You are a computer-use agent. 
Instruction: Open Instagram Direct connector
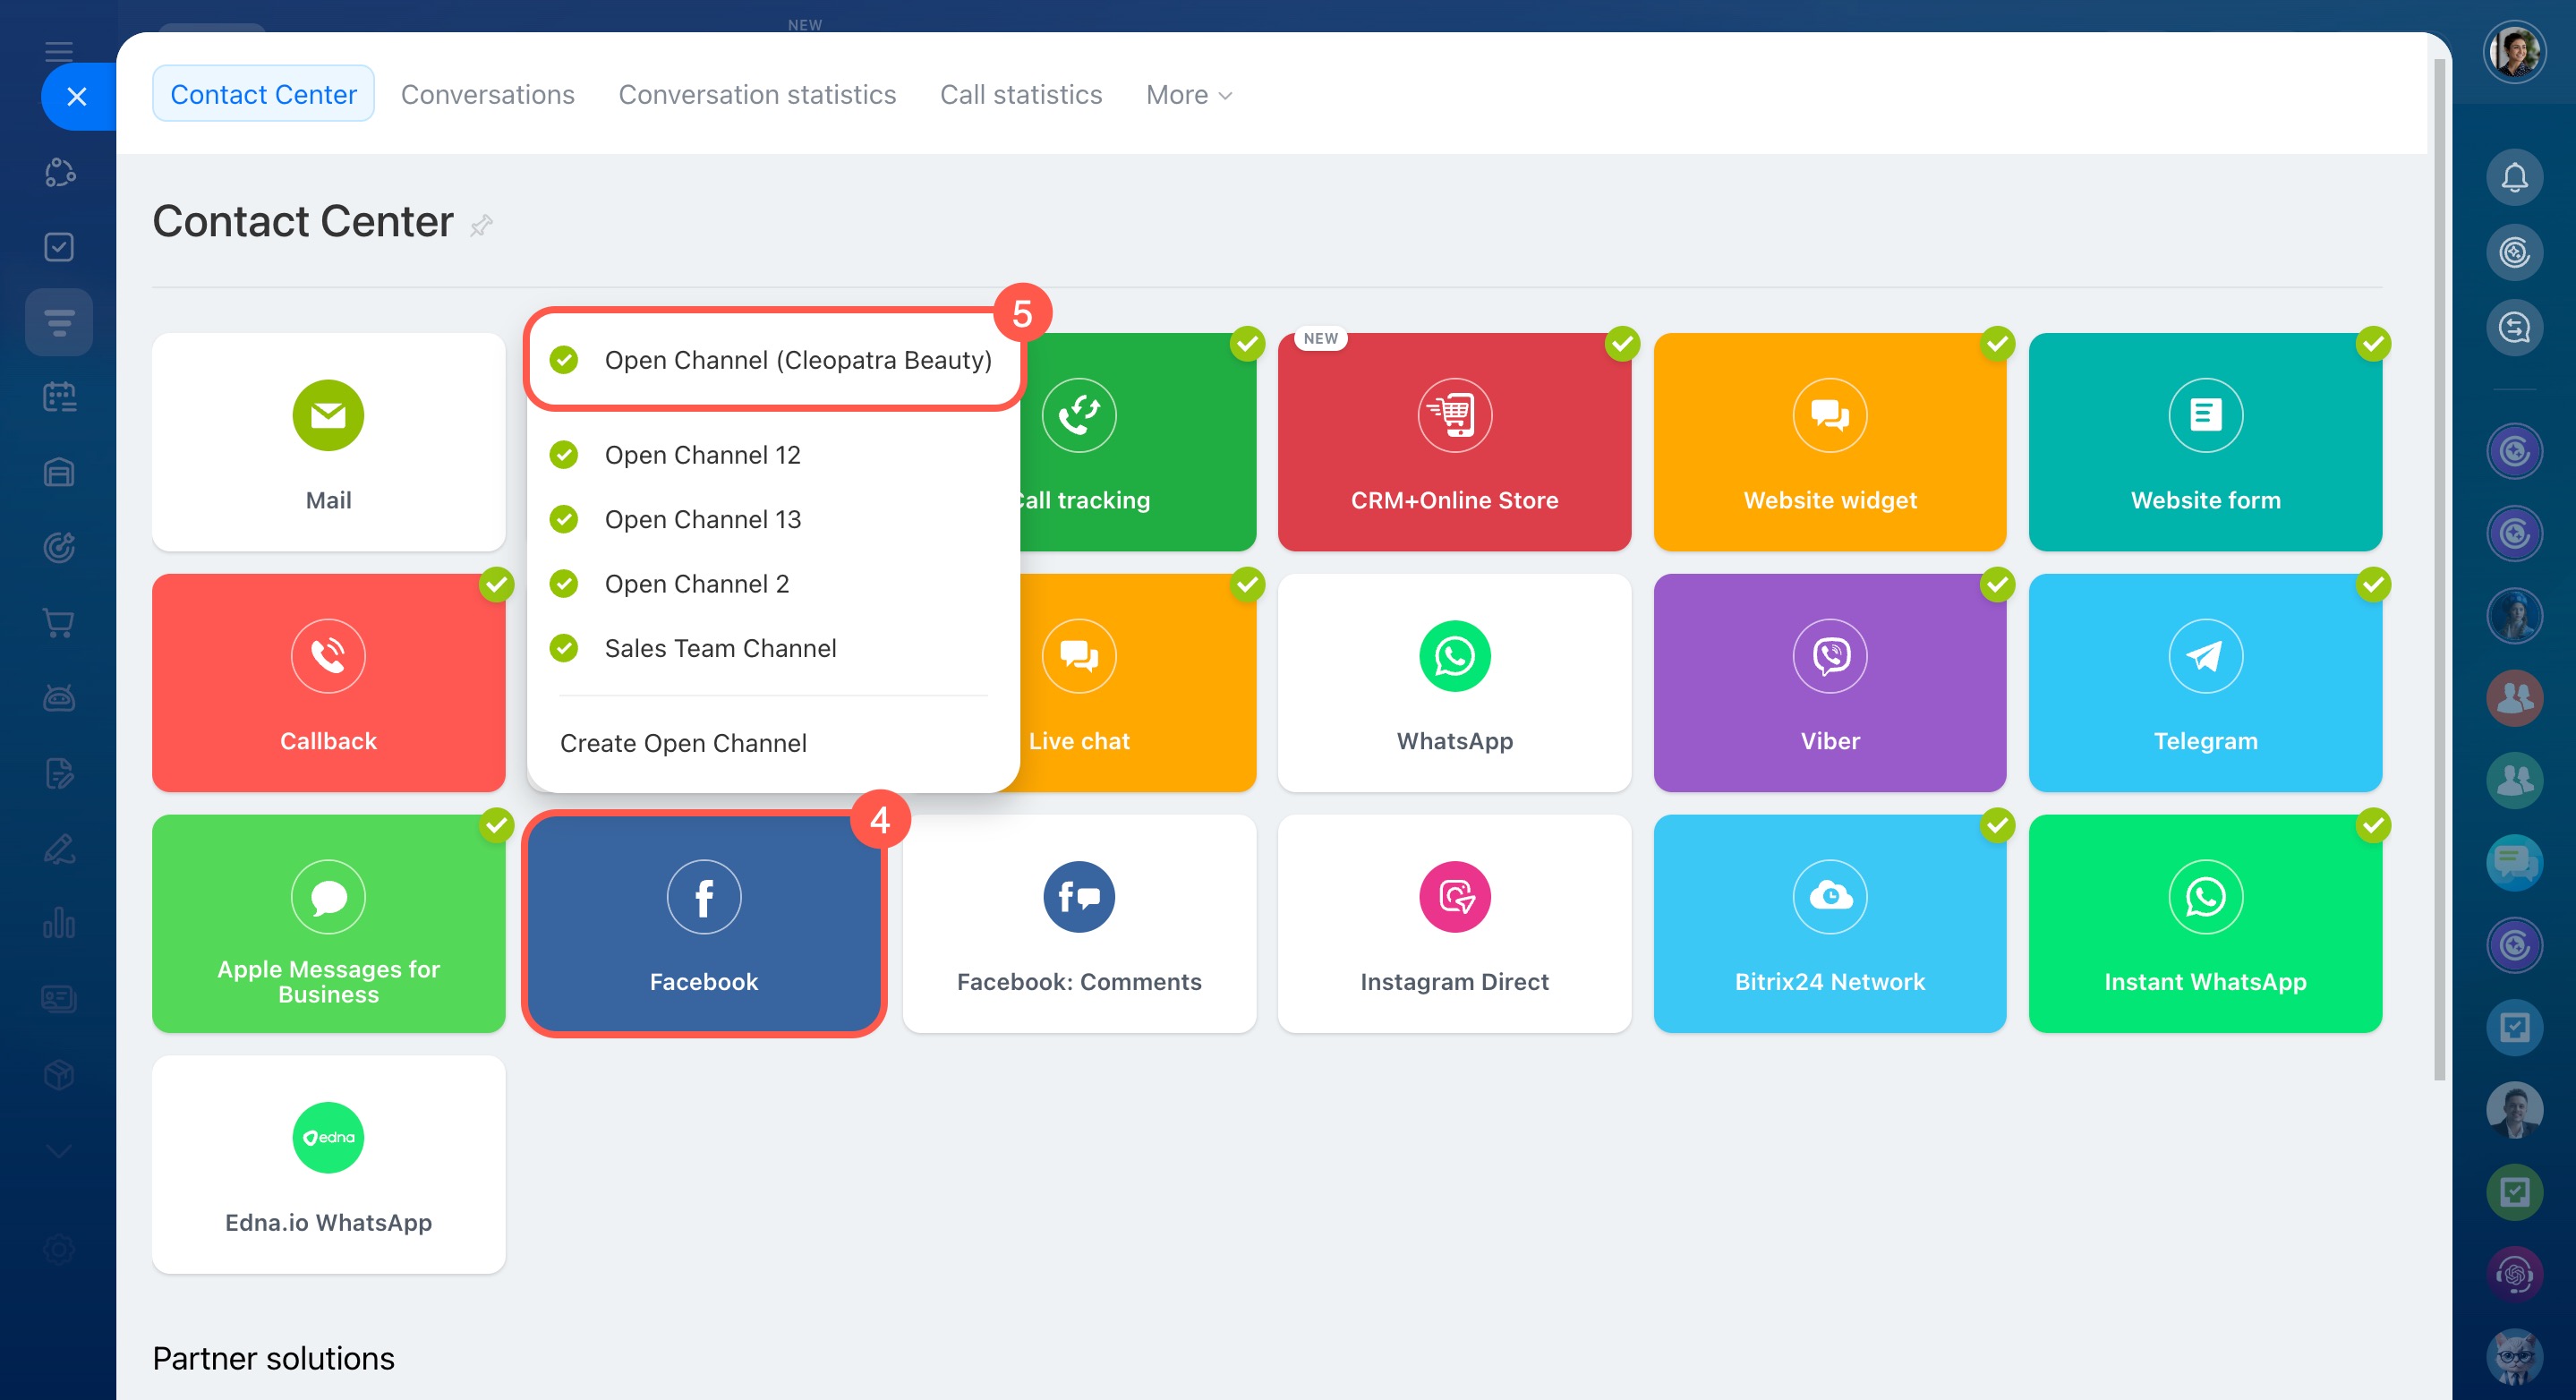(1454, 922)
